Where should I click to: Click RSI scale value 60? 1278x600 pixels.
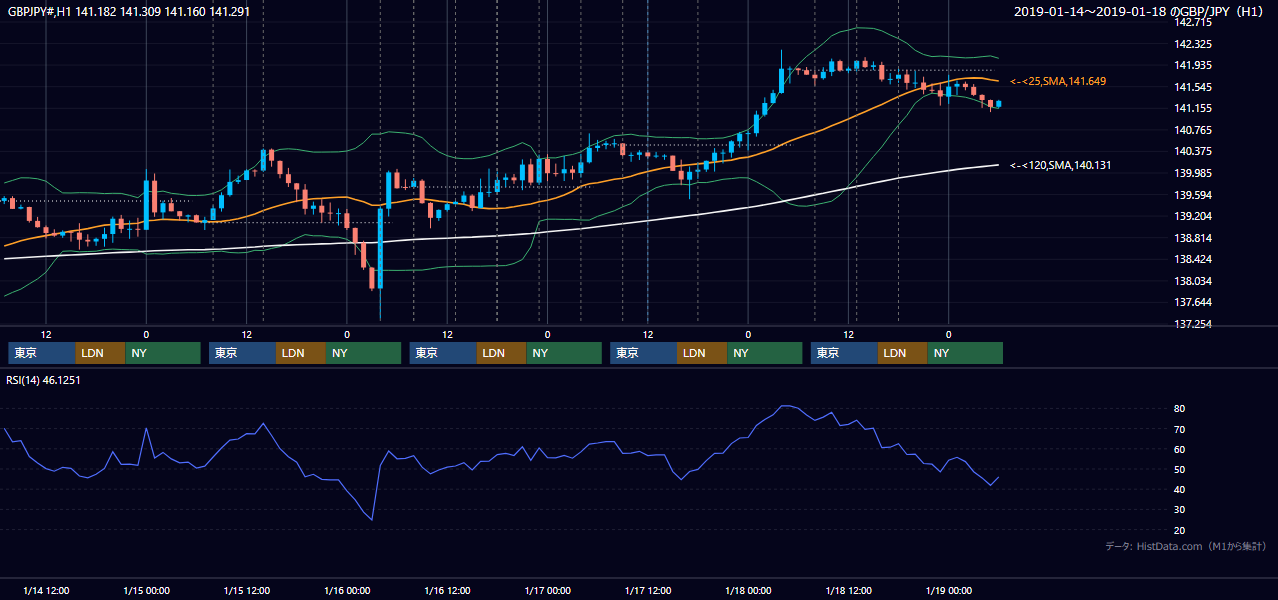pos(1180,449)
